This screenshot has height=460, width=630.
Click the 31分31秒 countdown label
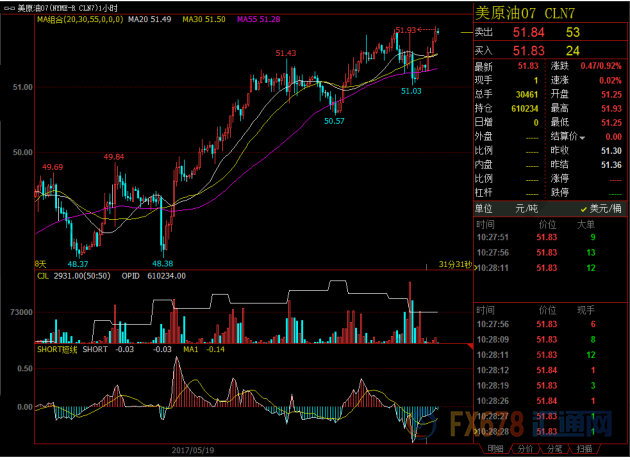[455, 264]
